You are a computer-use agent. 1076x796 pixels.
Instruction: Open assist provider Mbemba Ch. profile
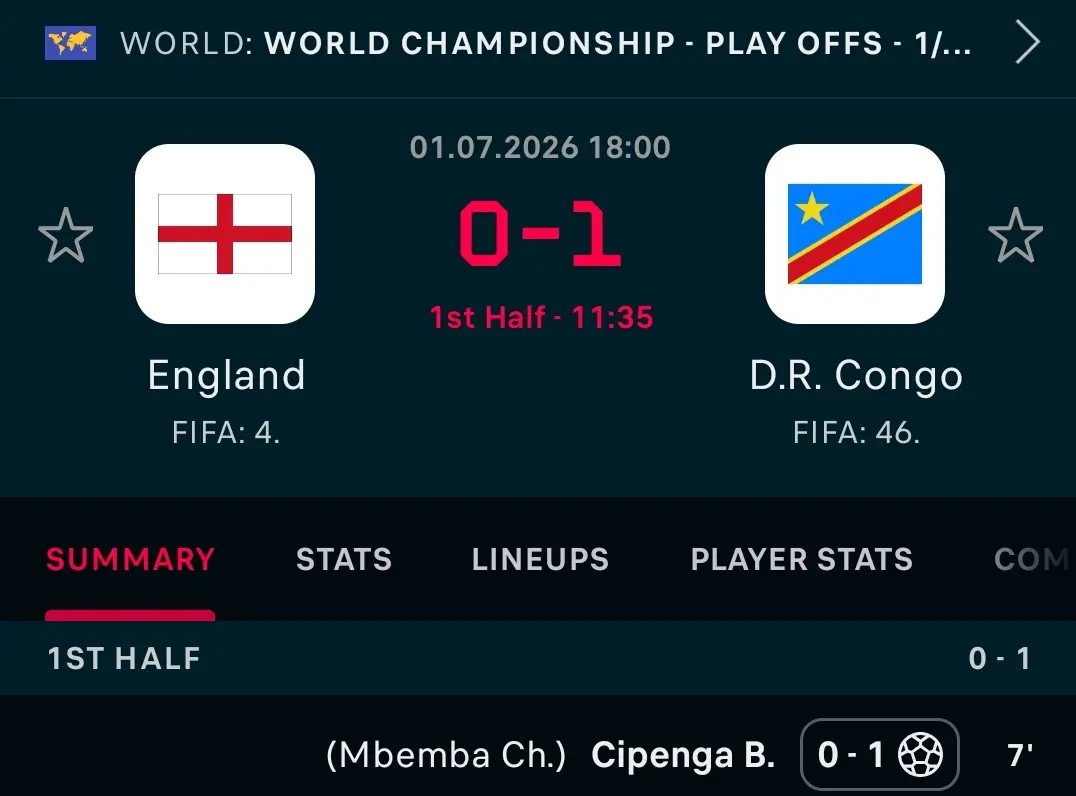pos(446,756)
